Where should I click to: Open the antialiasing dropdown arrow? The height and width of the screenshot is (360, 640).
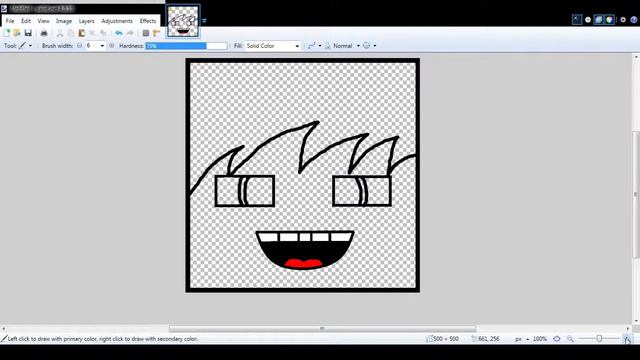pyautogui.click(x=320, y=46)
